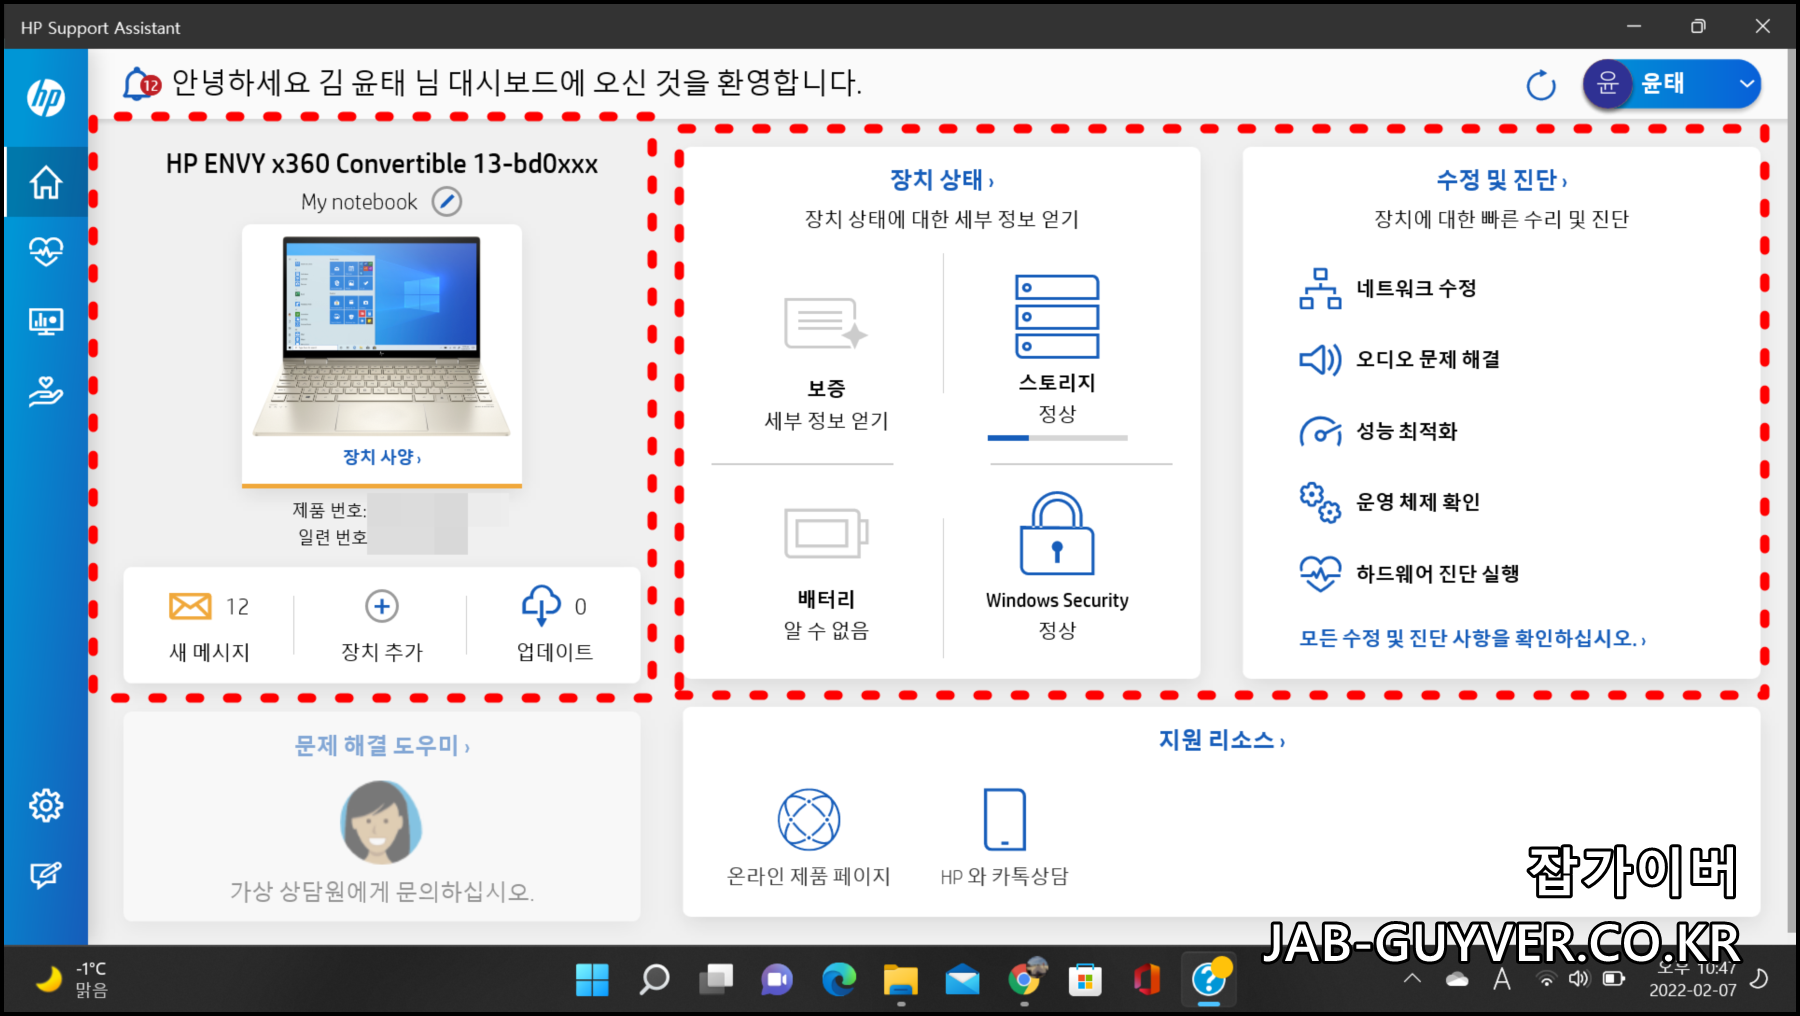Select 오디오 문제 해결 text

coord(1428,359)
